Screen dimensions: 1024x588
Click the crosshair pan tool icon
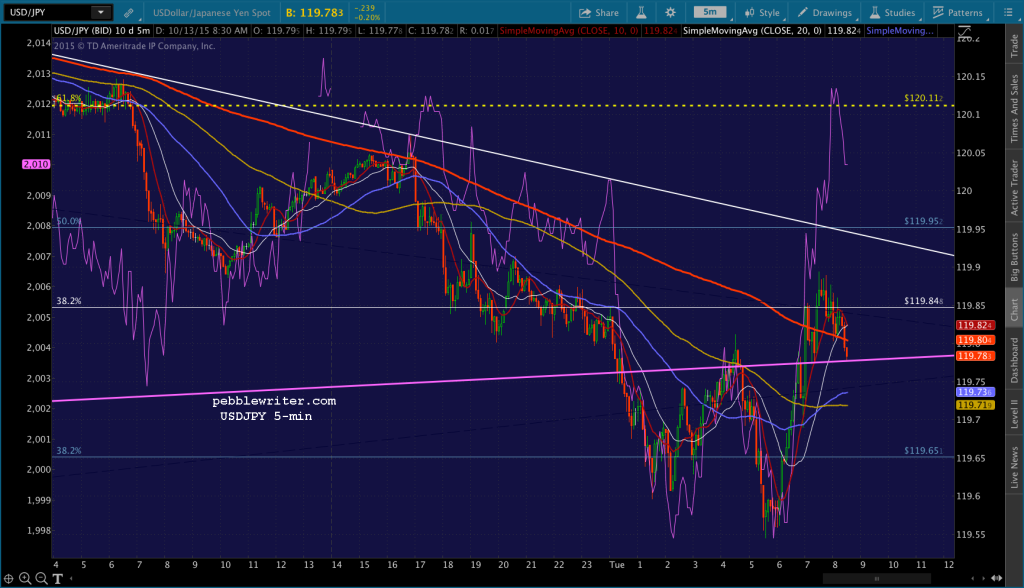pos(8,578)
